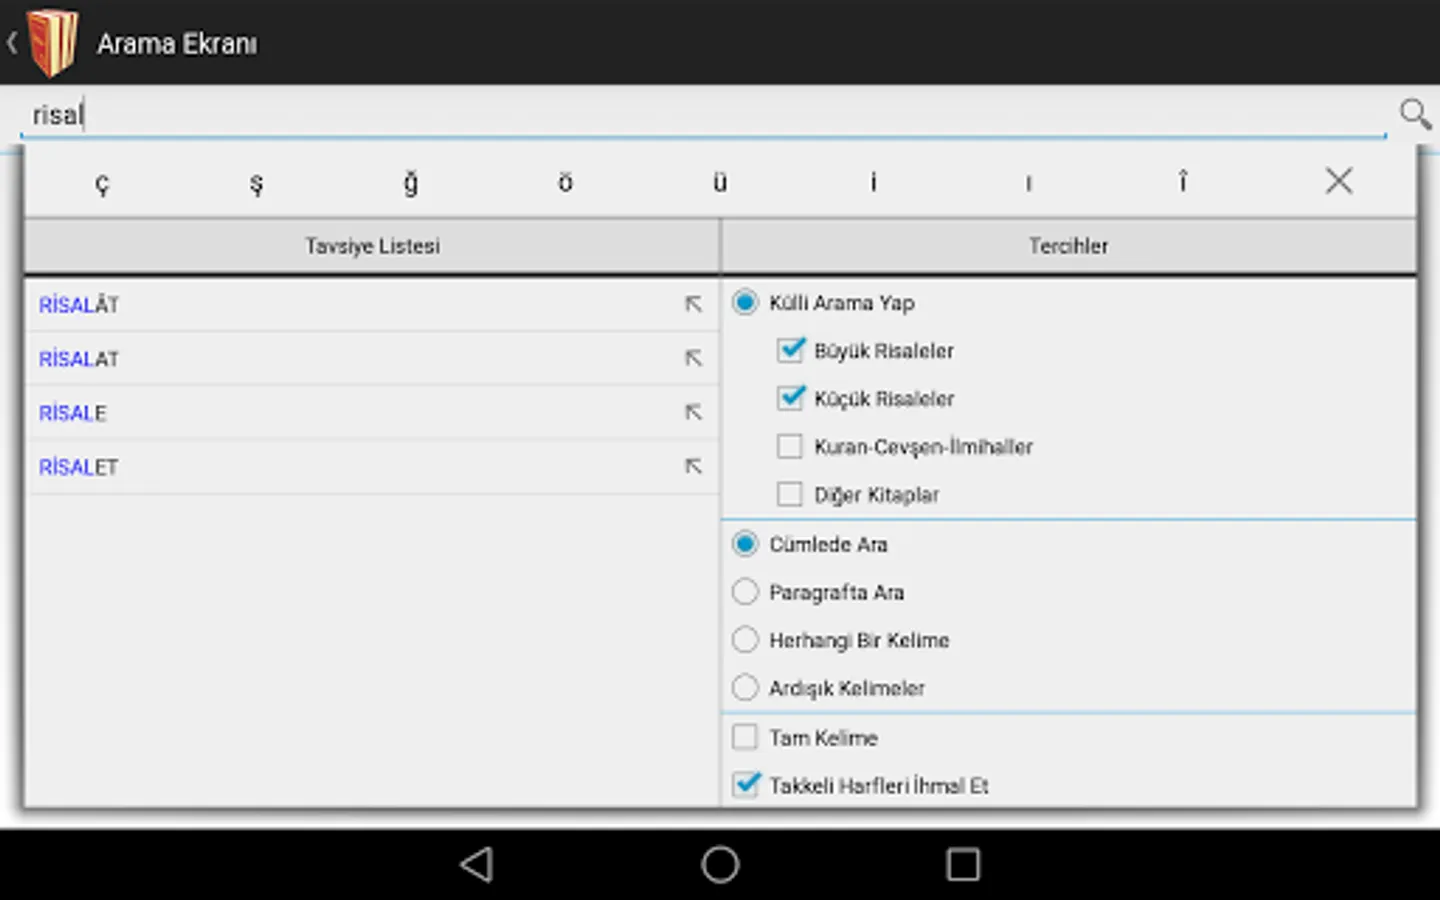Insert the dotted i character
The height and width of the screenshot is (900, 1440).
tap(874, 182)
